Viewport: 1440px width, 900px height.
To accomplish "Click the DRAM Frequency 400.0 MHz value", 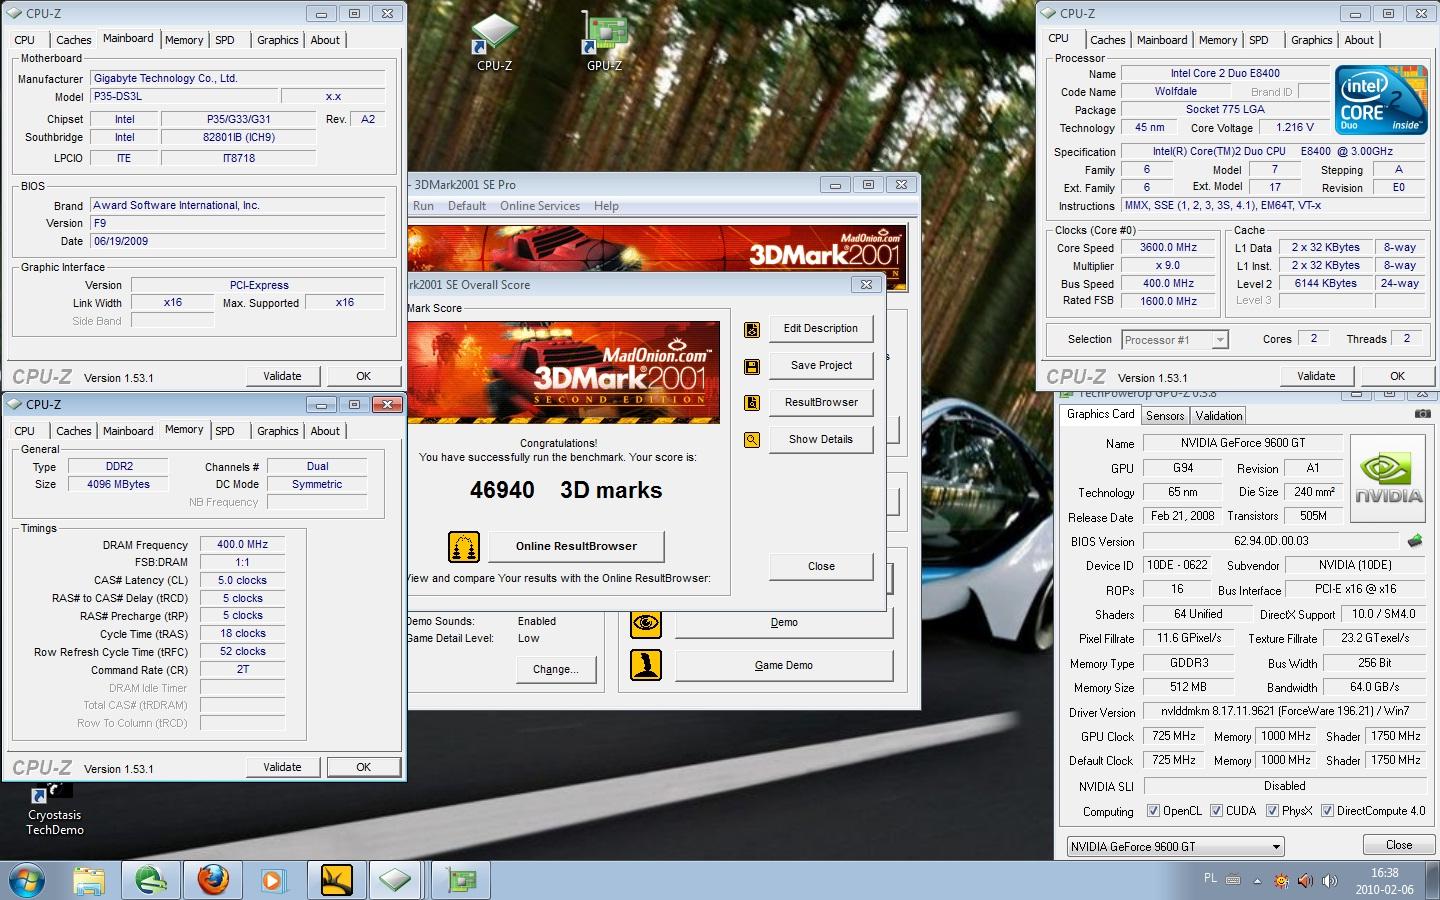I will click(x=242, y=545).
